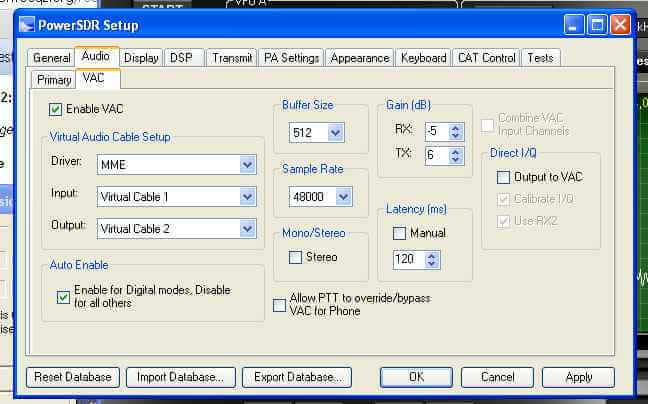Increase RX gain with up arrow
The image size is (648, 404).
[456, 128]
